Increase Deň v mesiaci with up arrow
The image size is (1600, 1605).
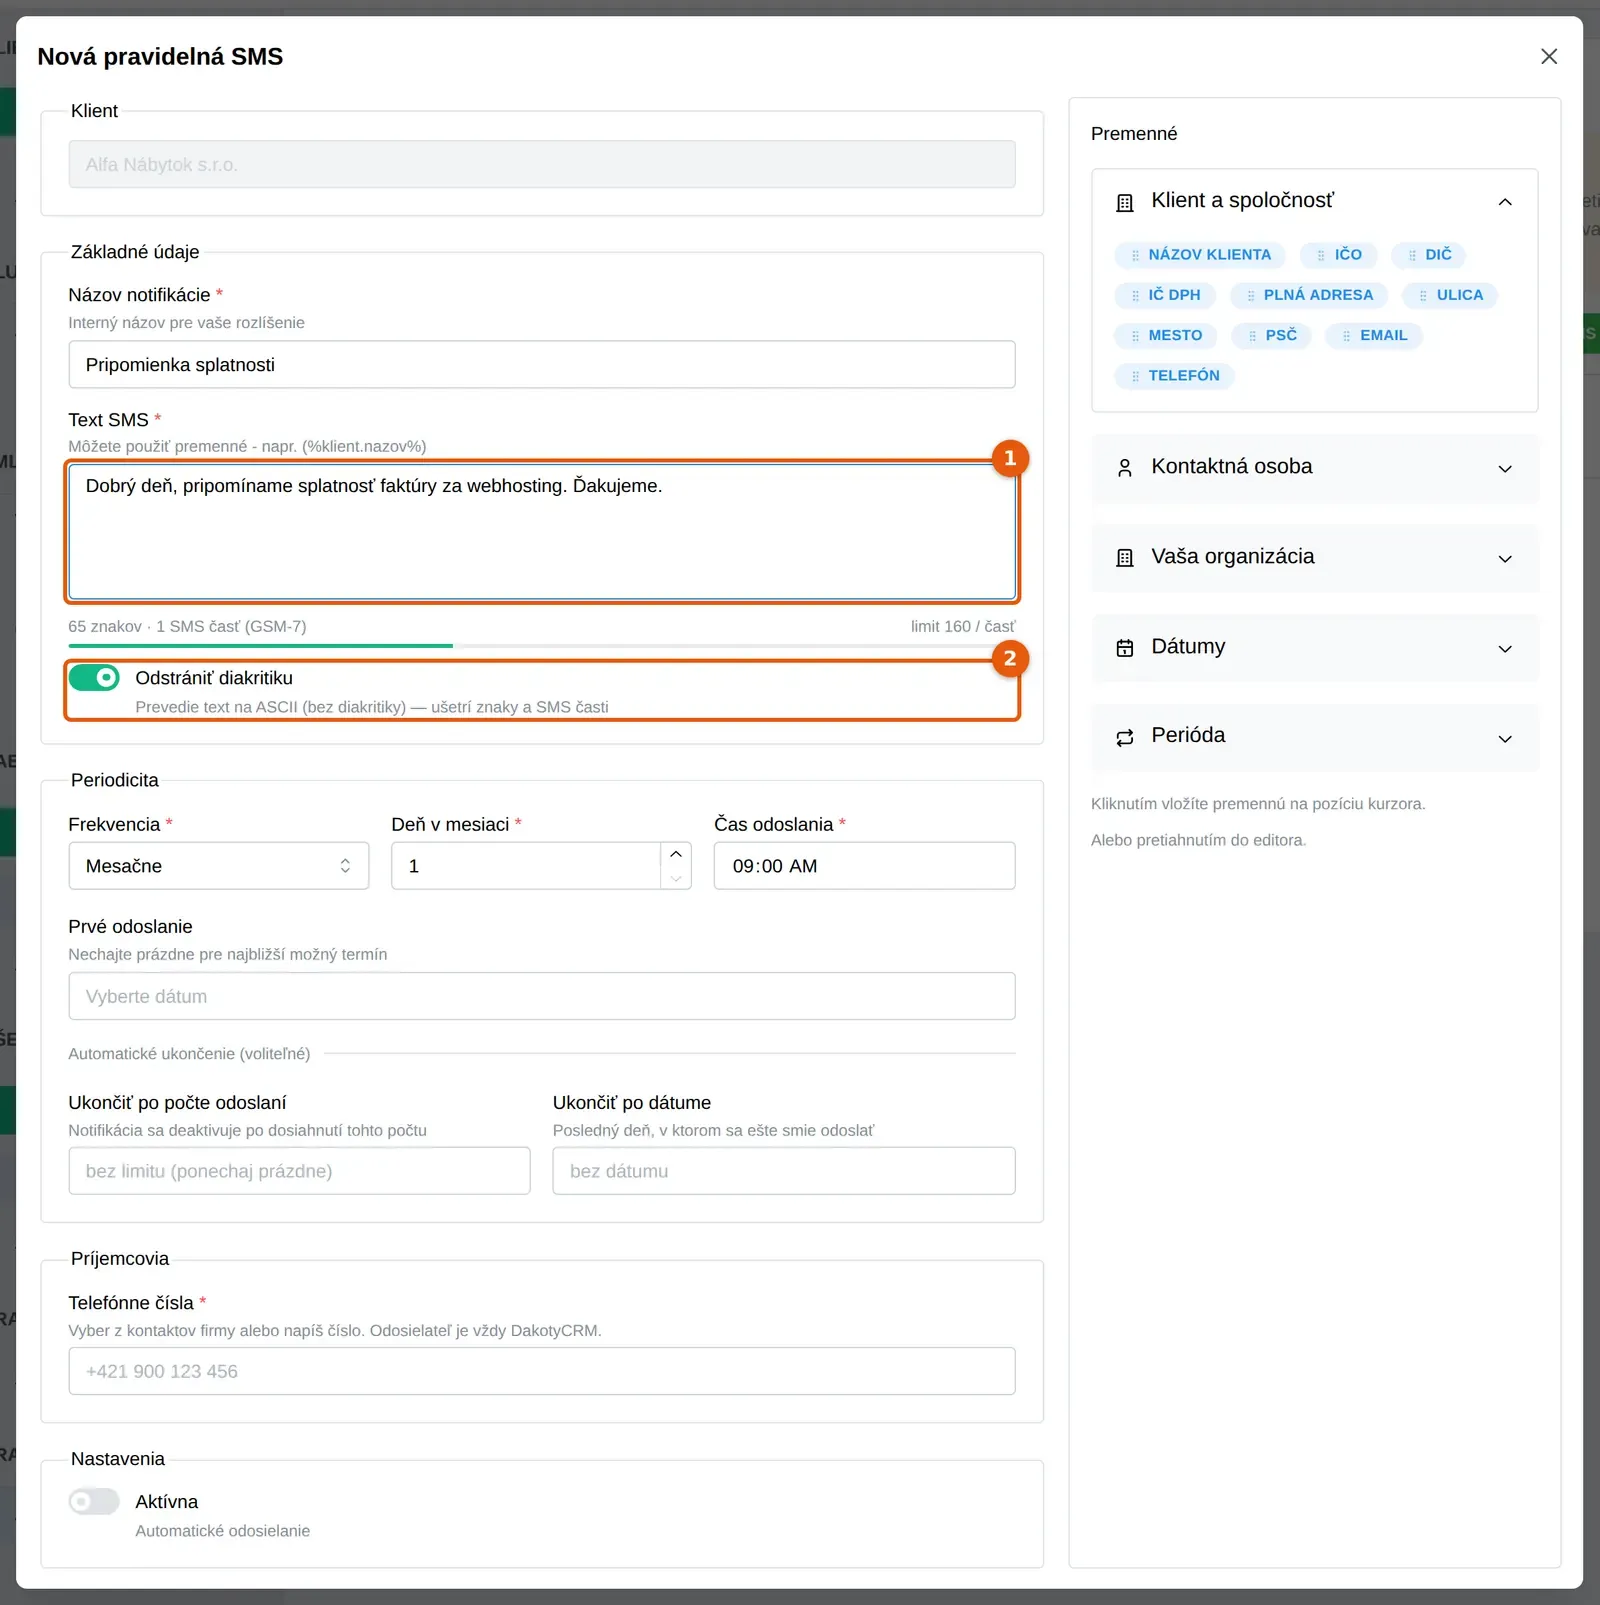click(x=676, y=854)
